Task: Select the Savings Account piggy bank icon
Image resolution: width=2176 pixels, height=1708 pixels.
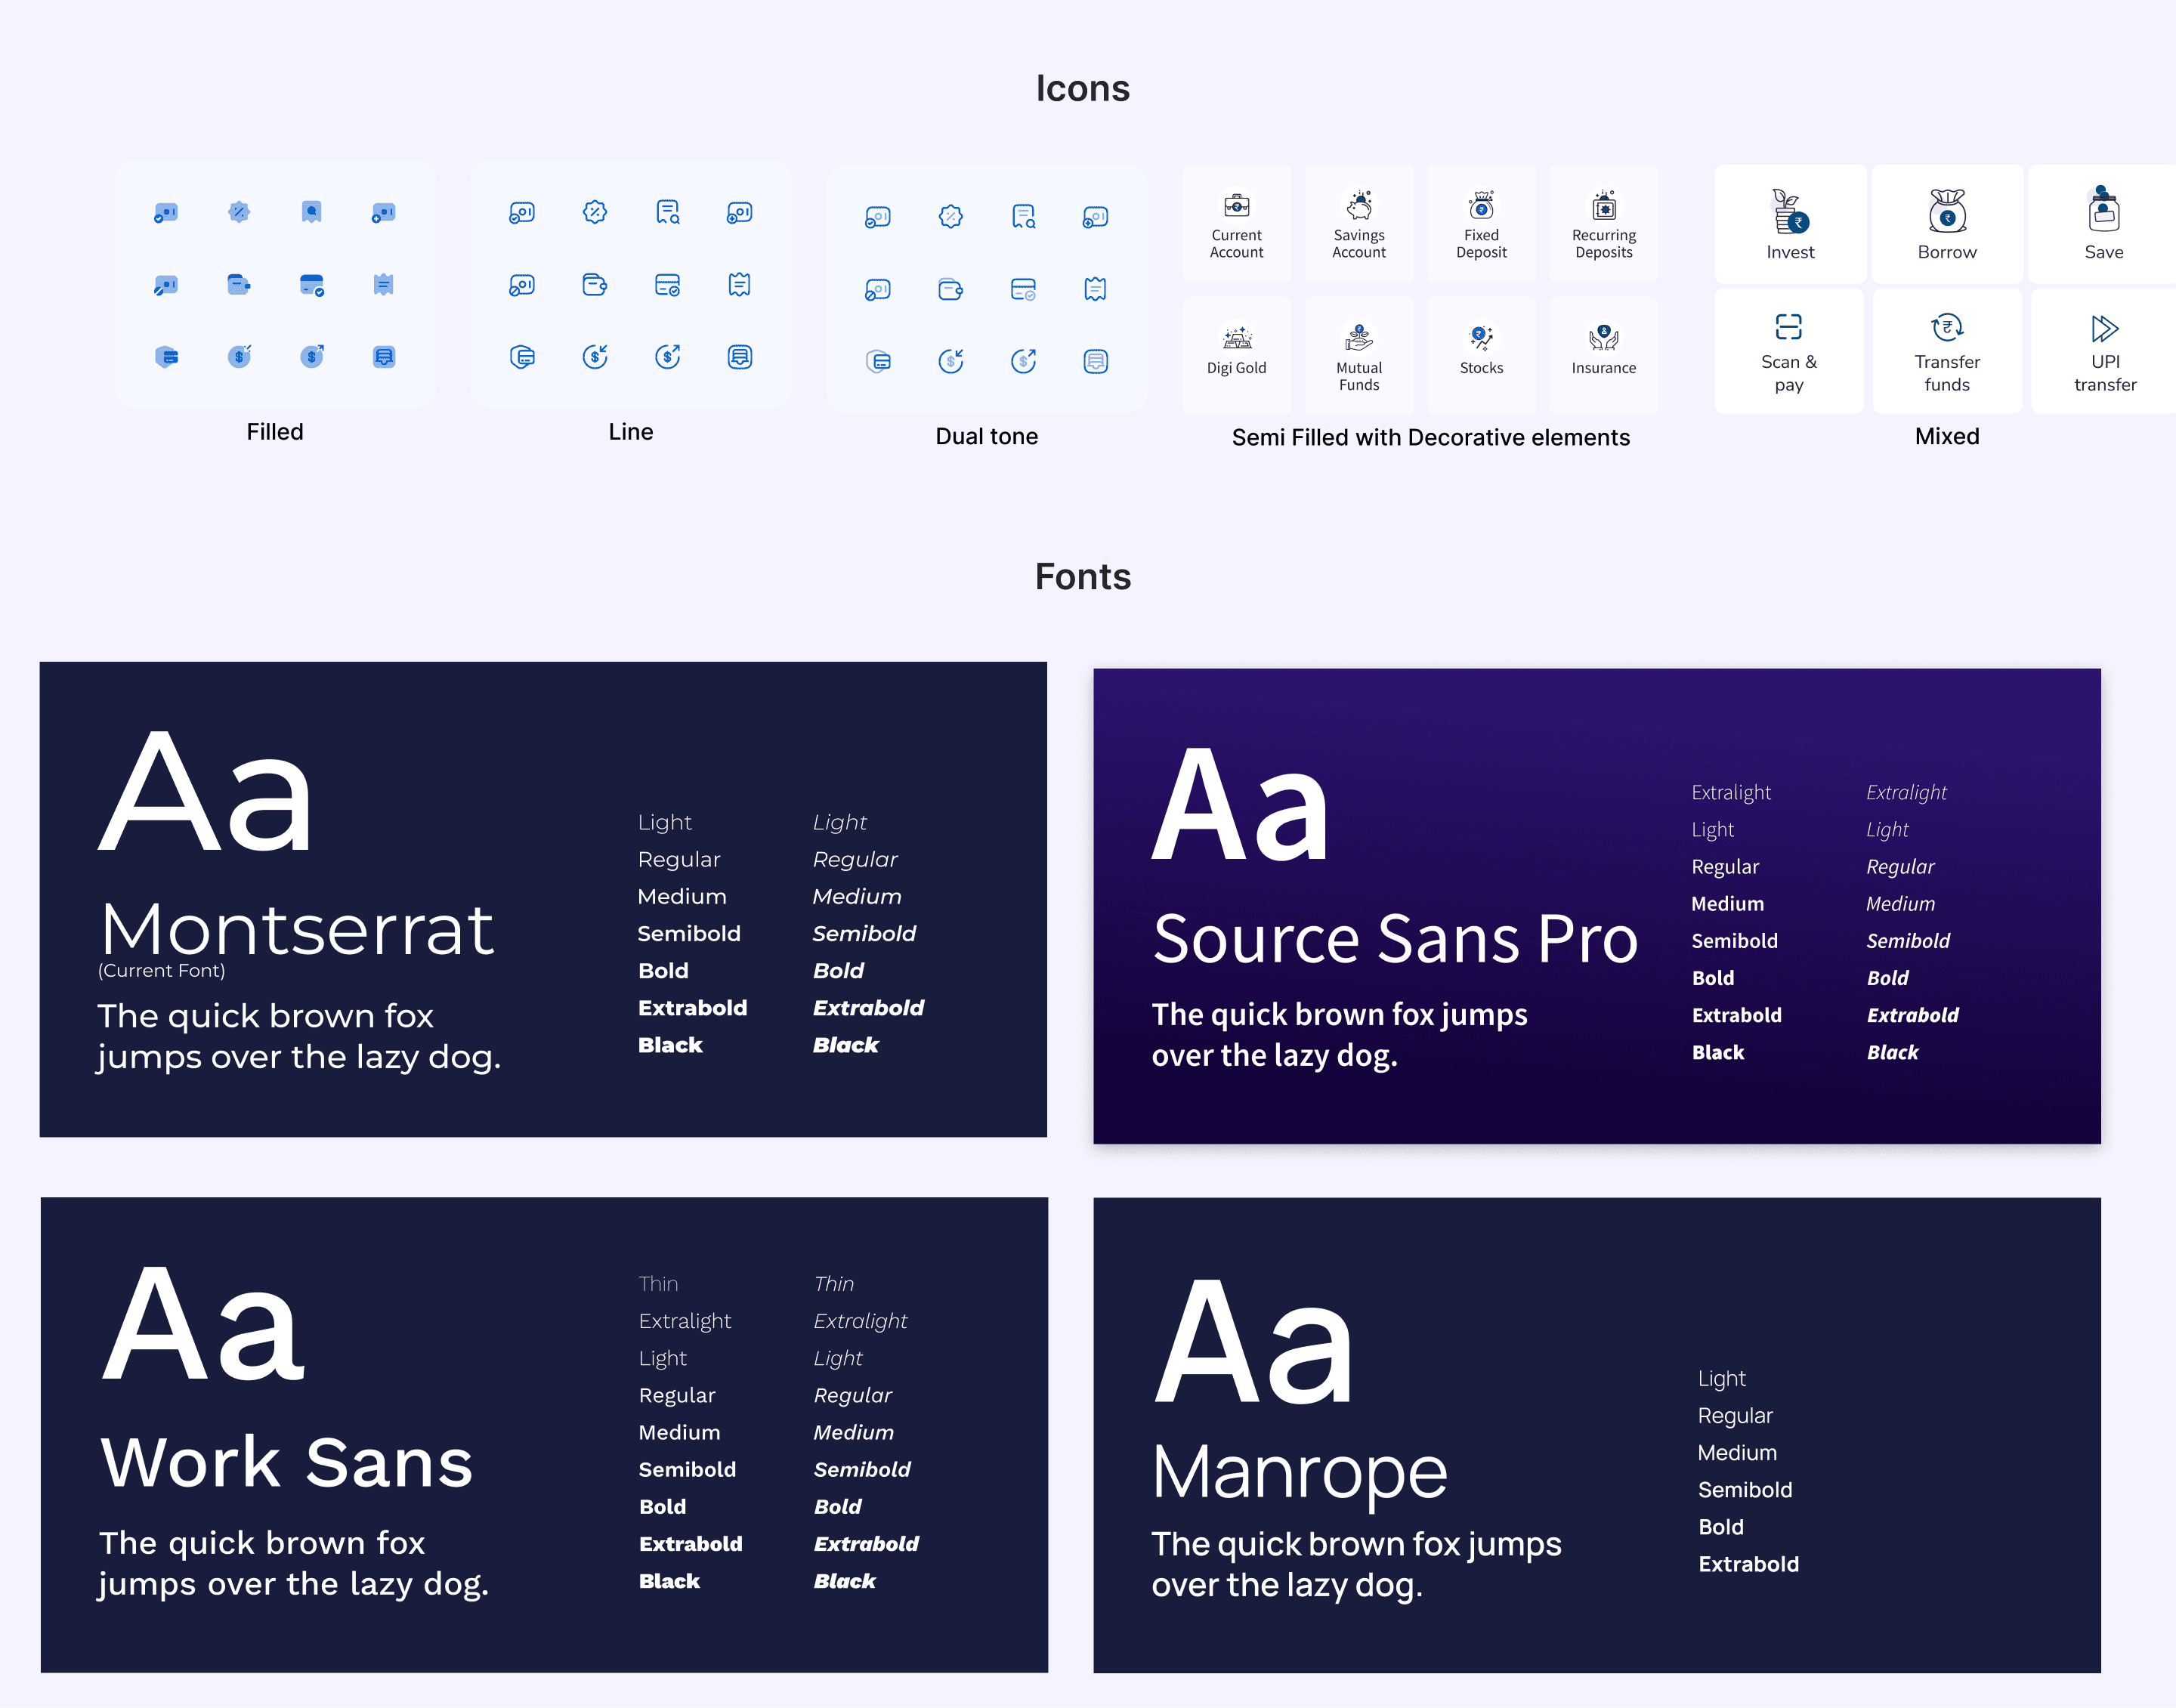Action: coord(1358,206)
